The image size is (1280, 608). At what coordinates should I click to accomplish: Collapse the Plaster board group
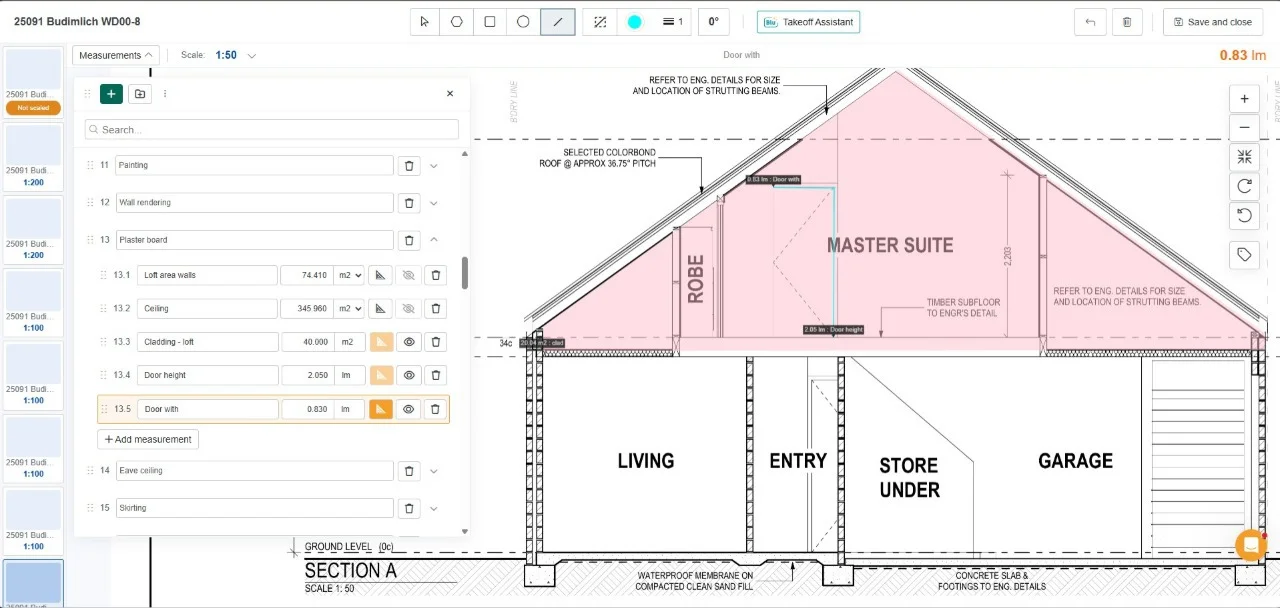pos(434,240)
